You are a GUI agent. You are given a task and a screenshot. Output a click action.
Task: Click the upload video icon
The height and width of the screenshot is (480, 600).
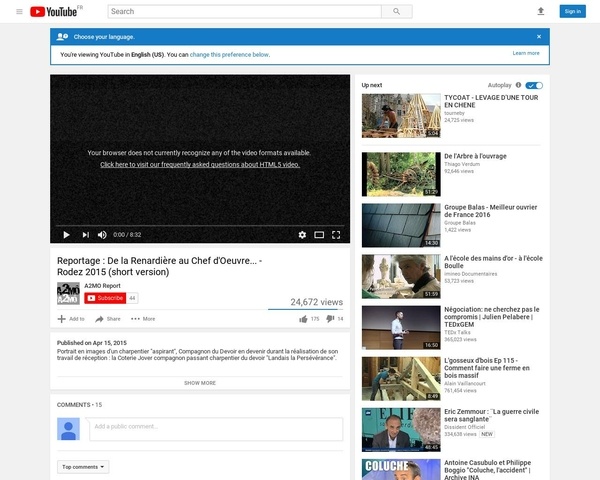[541, 11]
